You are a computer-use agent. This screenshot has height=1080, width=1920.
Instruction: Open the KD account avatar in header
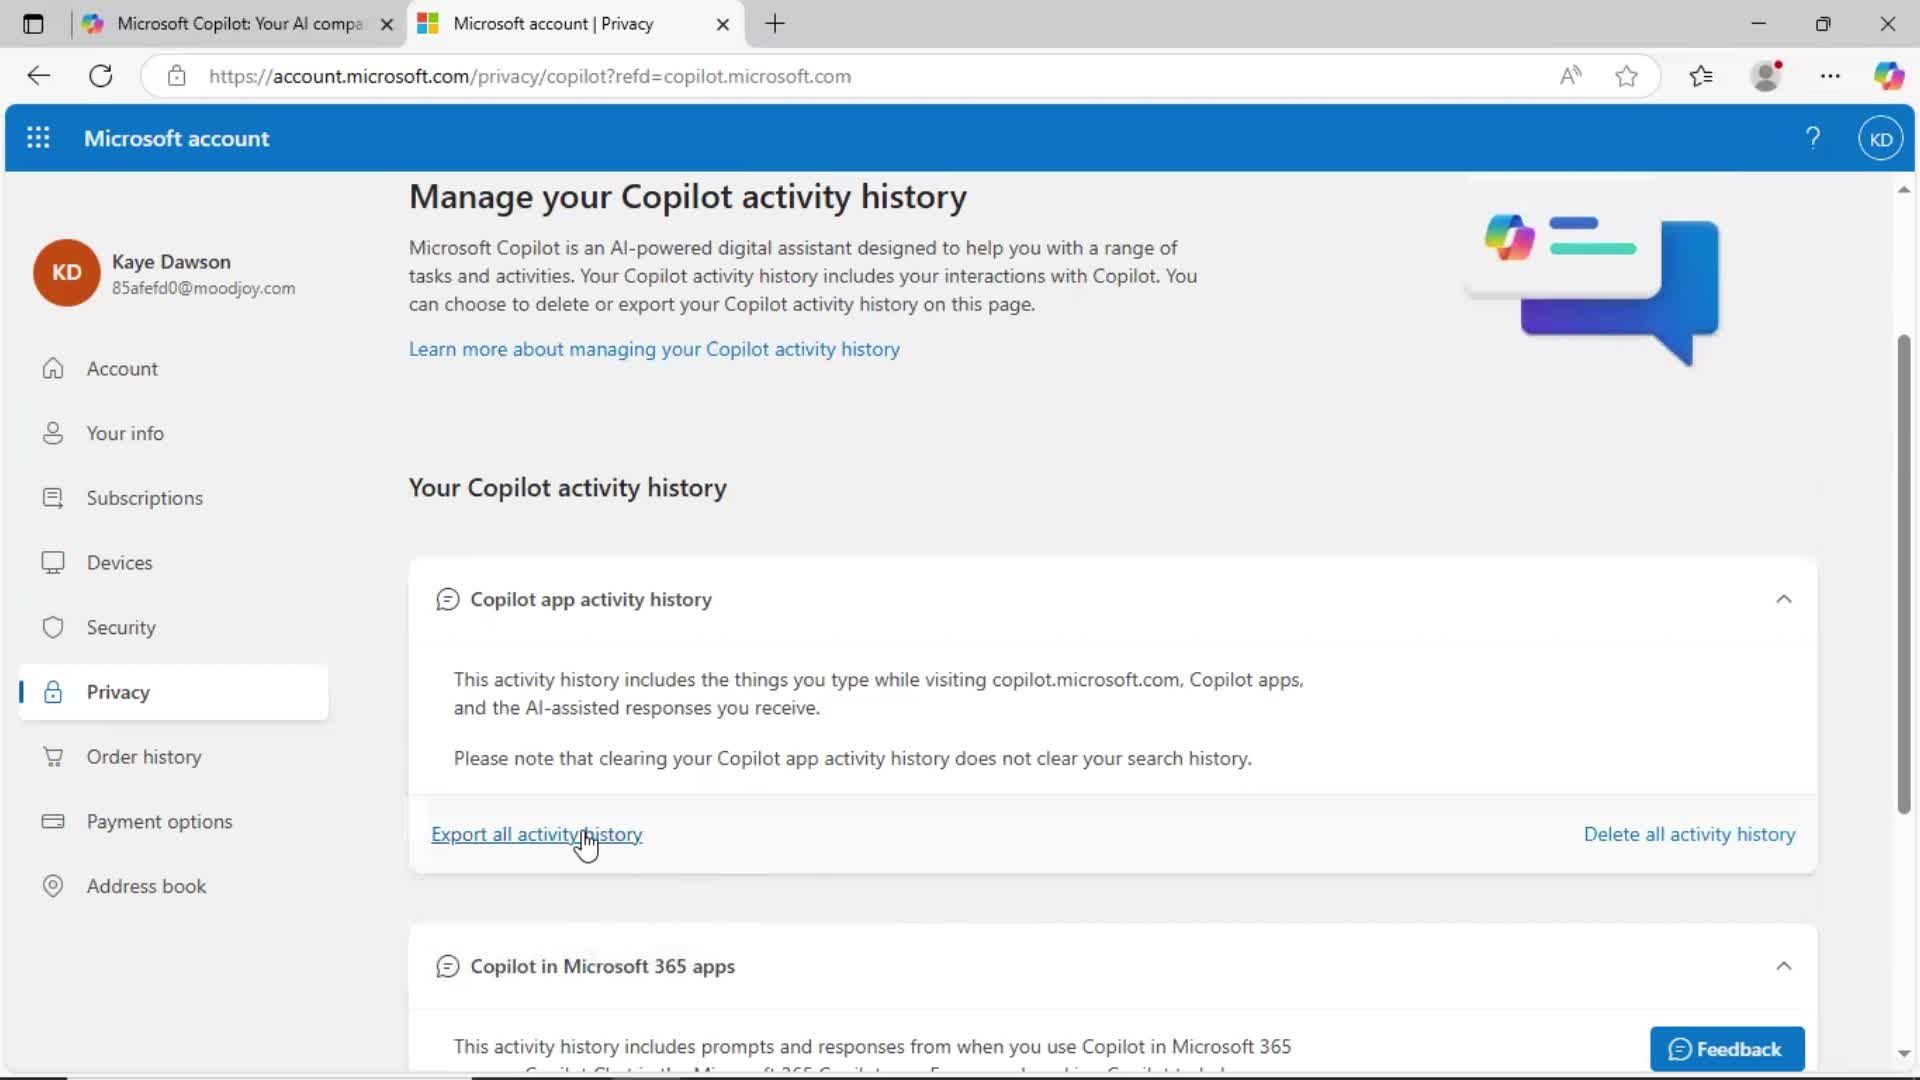pos(1880,139)
